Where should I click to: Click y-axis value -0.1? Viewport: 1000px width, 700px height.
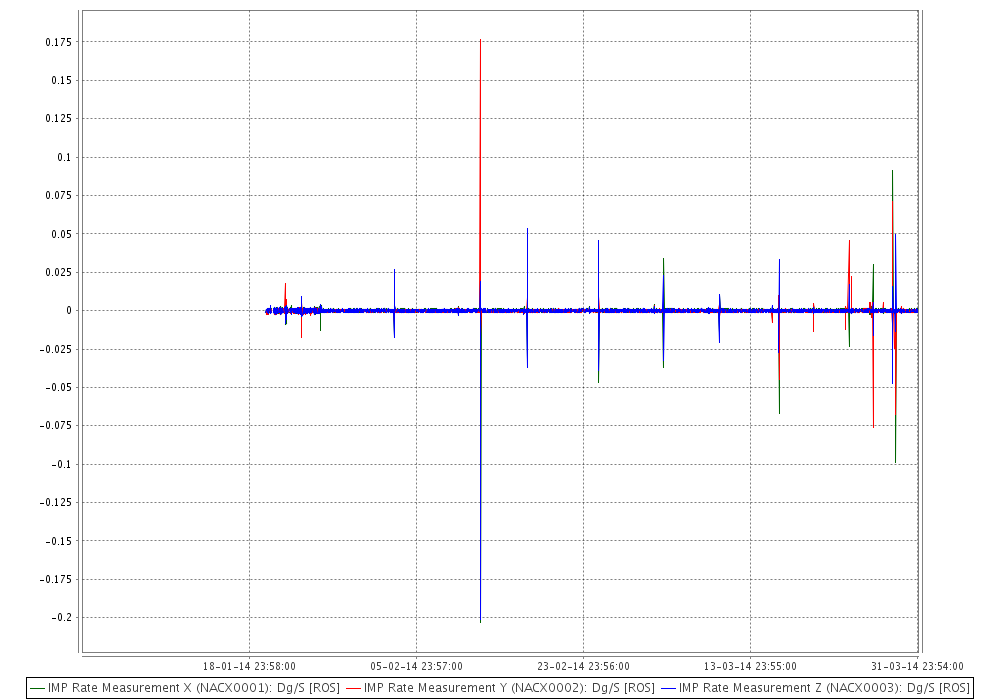[62, 464]
